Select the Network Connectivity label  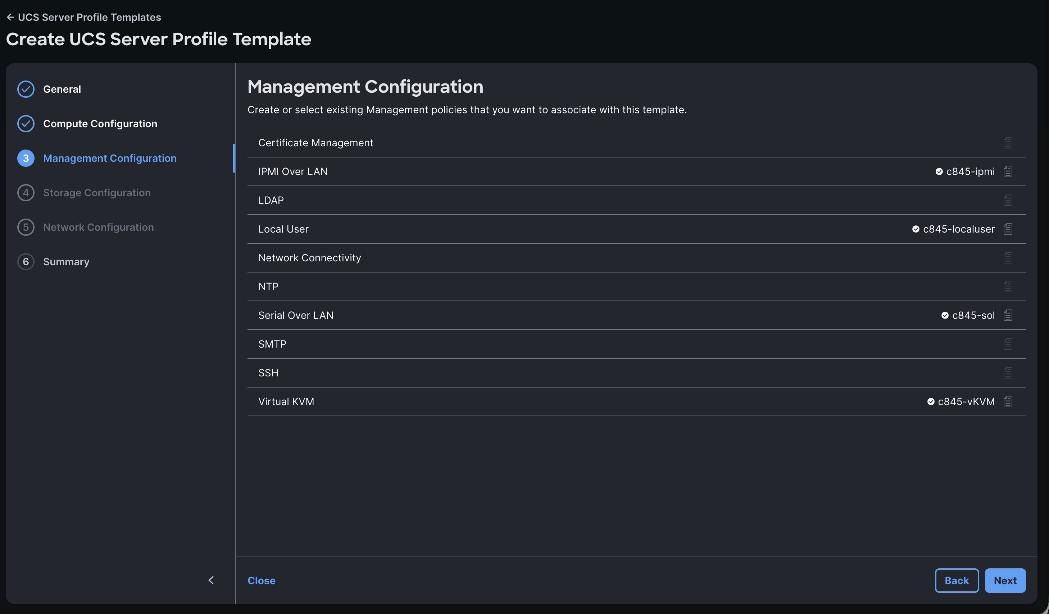[x=310, y=258]
